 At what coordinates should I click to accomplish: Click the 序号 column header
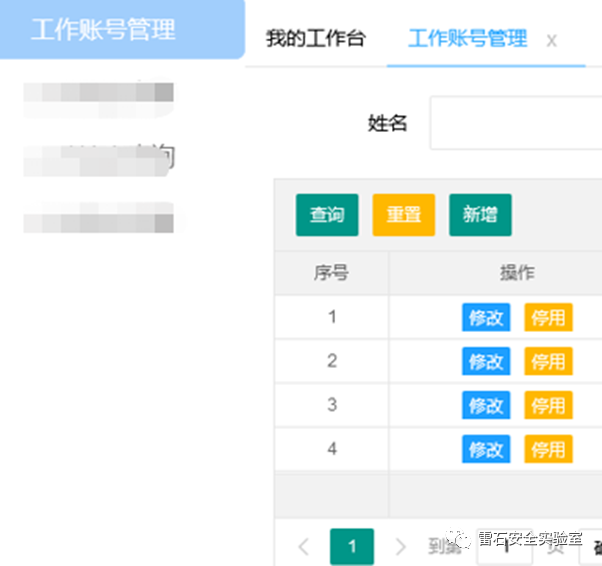coord(331,273)
